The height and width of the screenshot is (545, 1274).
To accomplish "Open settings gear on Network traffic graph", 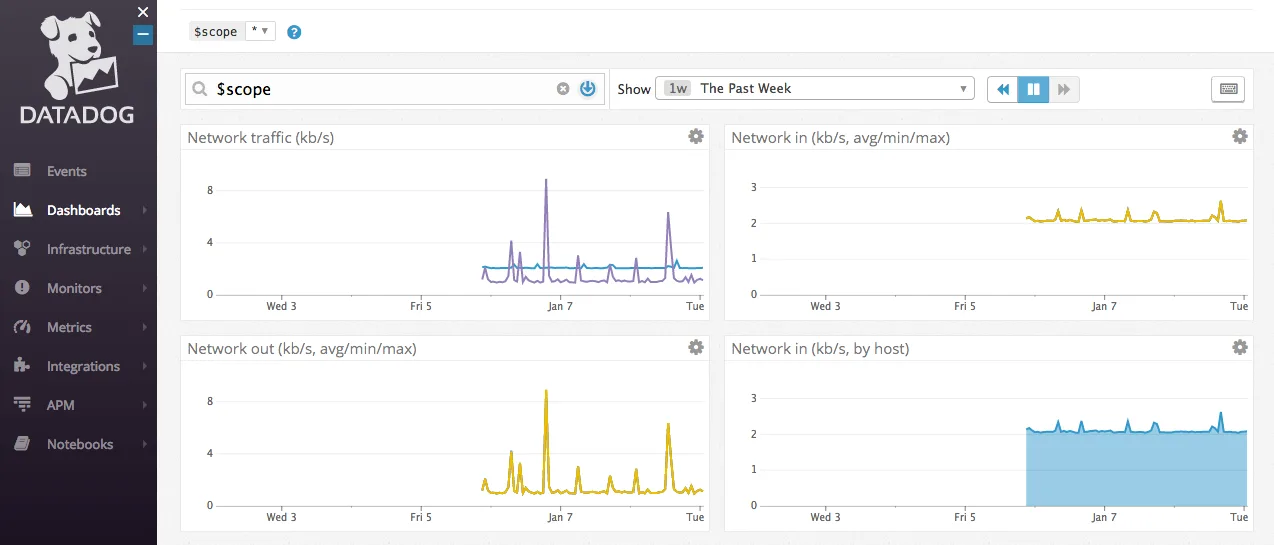I will coord(696,137).
